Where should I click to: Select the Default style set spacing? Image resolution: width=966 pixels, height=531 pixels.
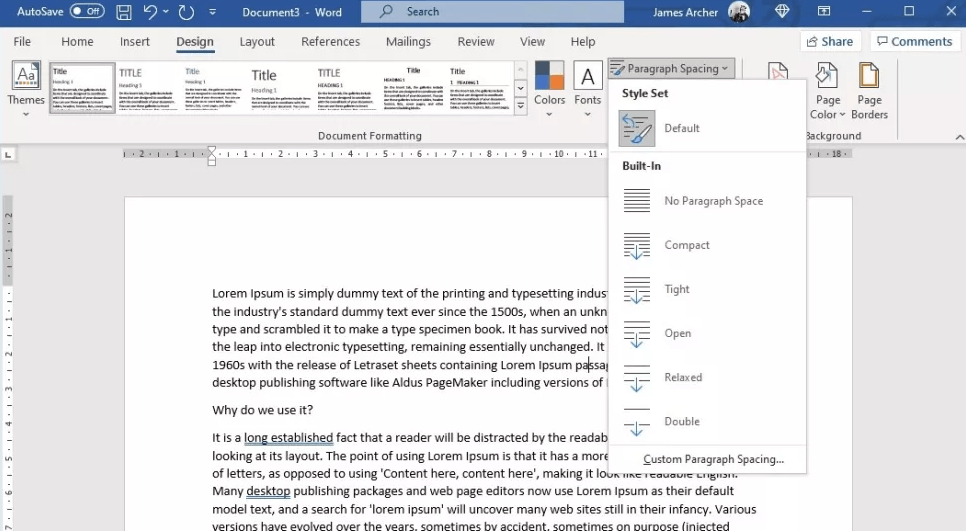click(x=707, y=128)
